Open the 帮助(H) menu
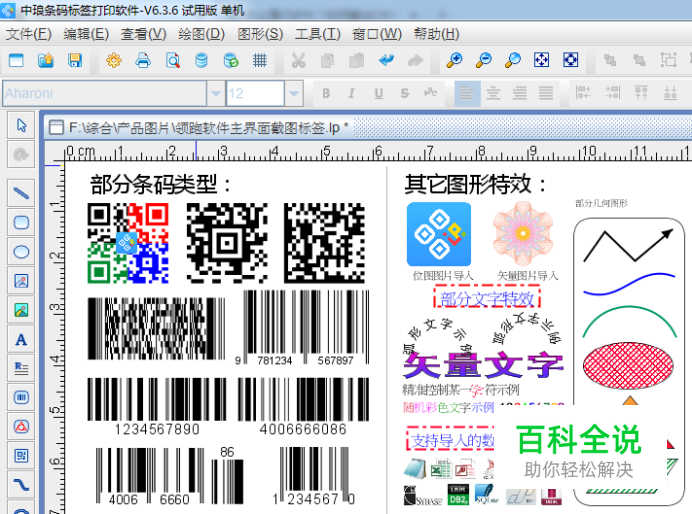The width and height of the screenshot is (692, 514). [x=436, y=34]
